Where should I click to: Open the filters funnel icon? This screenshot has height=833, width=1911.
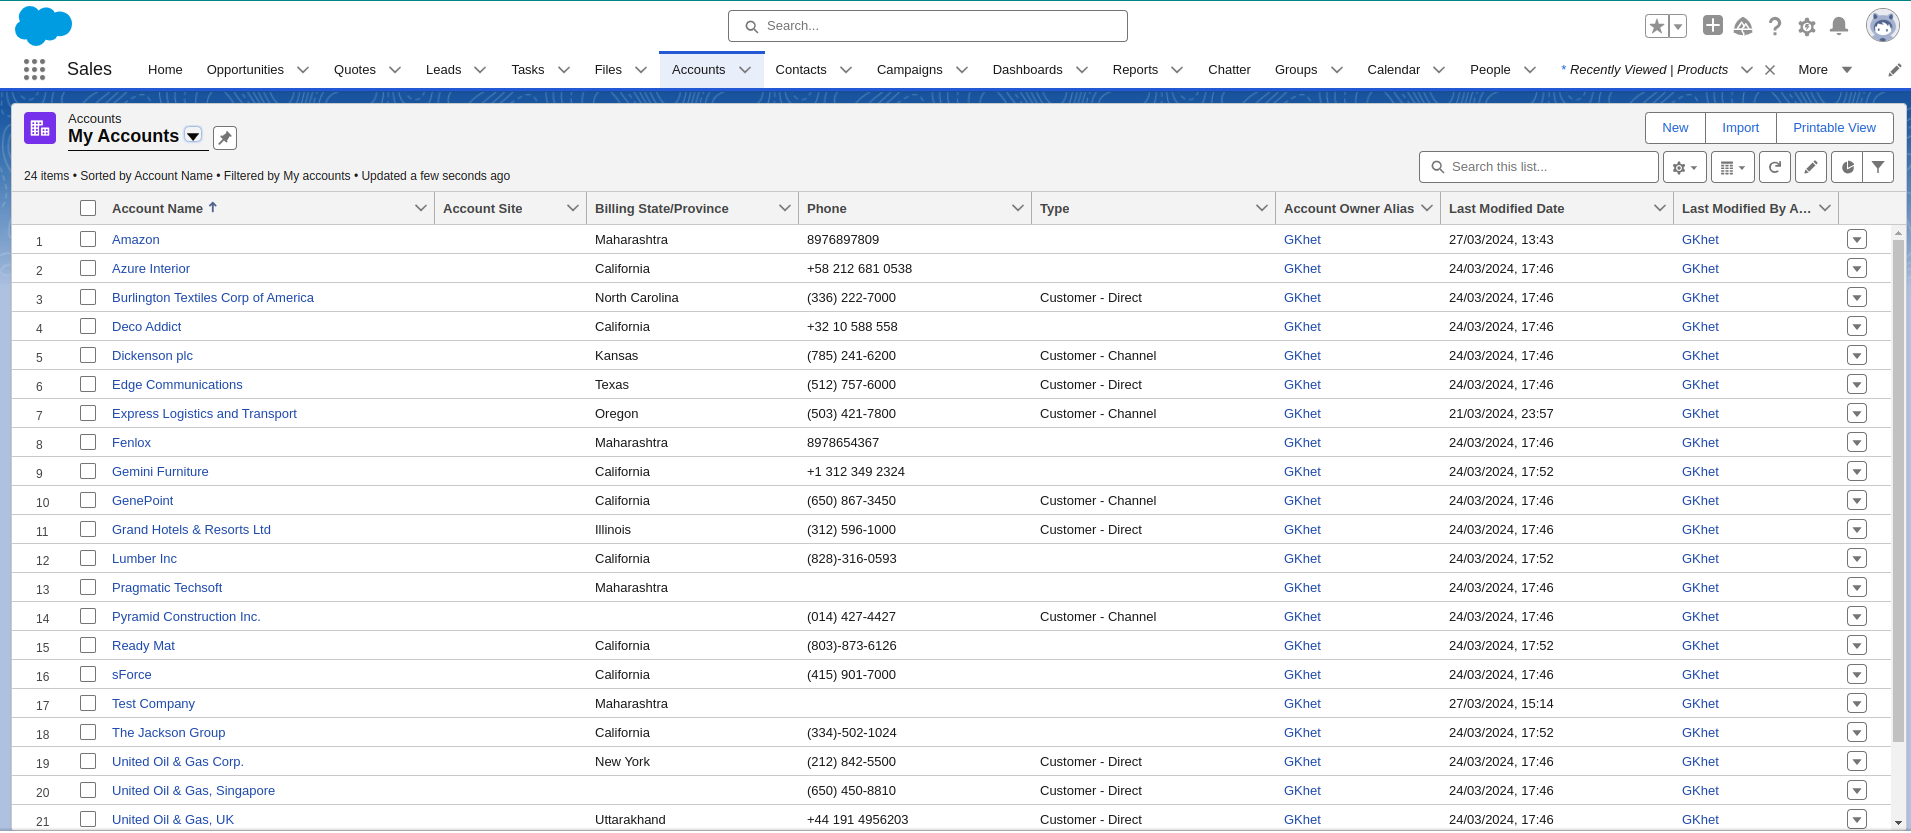(x=1879, y=167)
